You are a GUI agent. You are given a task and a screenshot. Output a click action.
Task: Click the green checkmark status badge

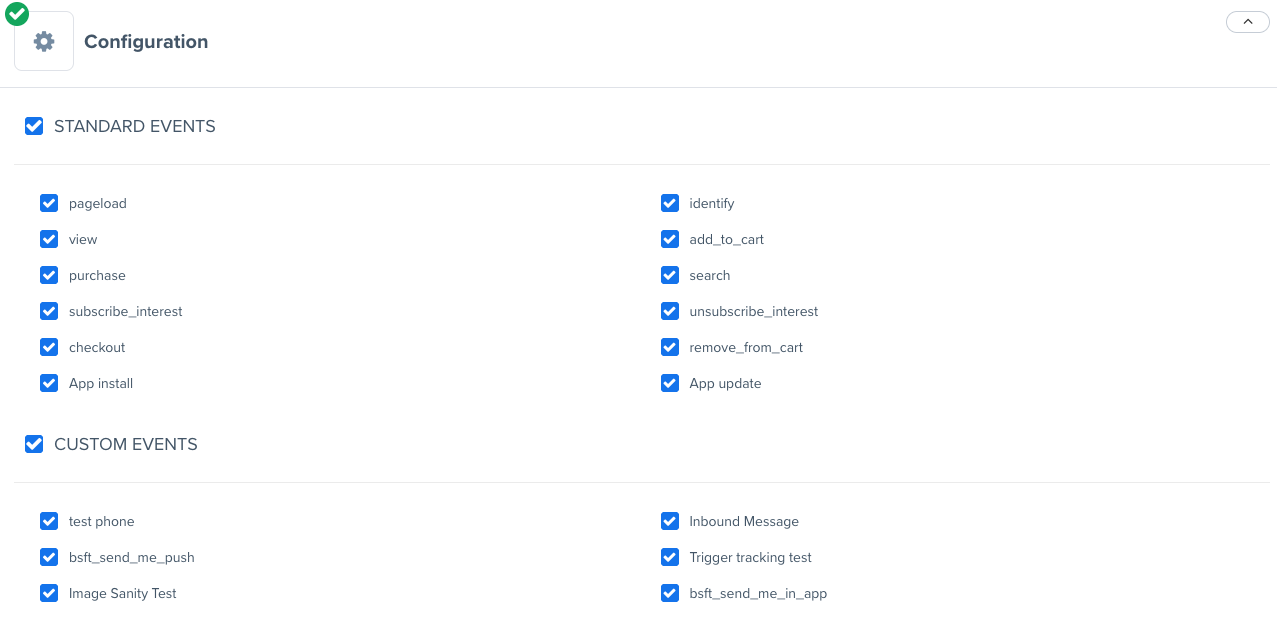tap(17, 14)
